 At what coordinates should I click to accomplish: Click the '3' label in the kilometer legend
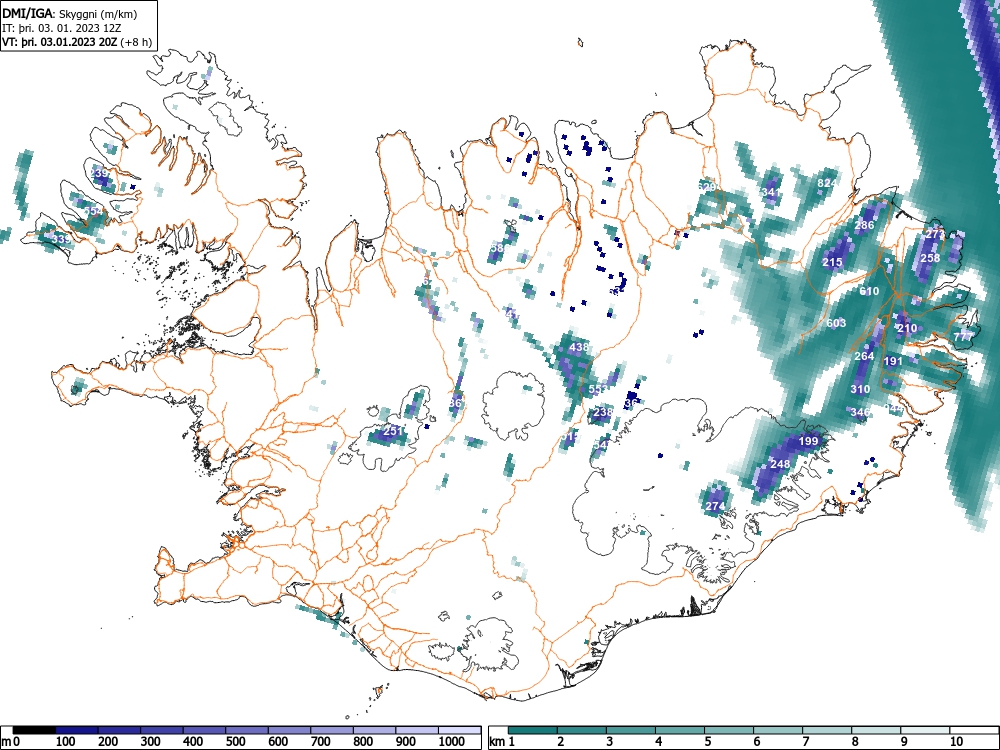pos(610,742)
